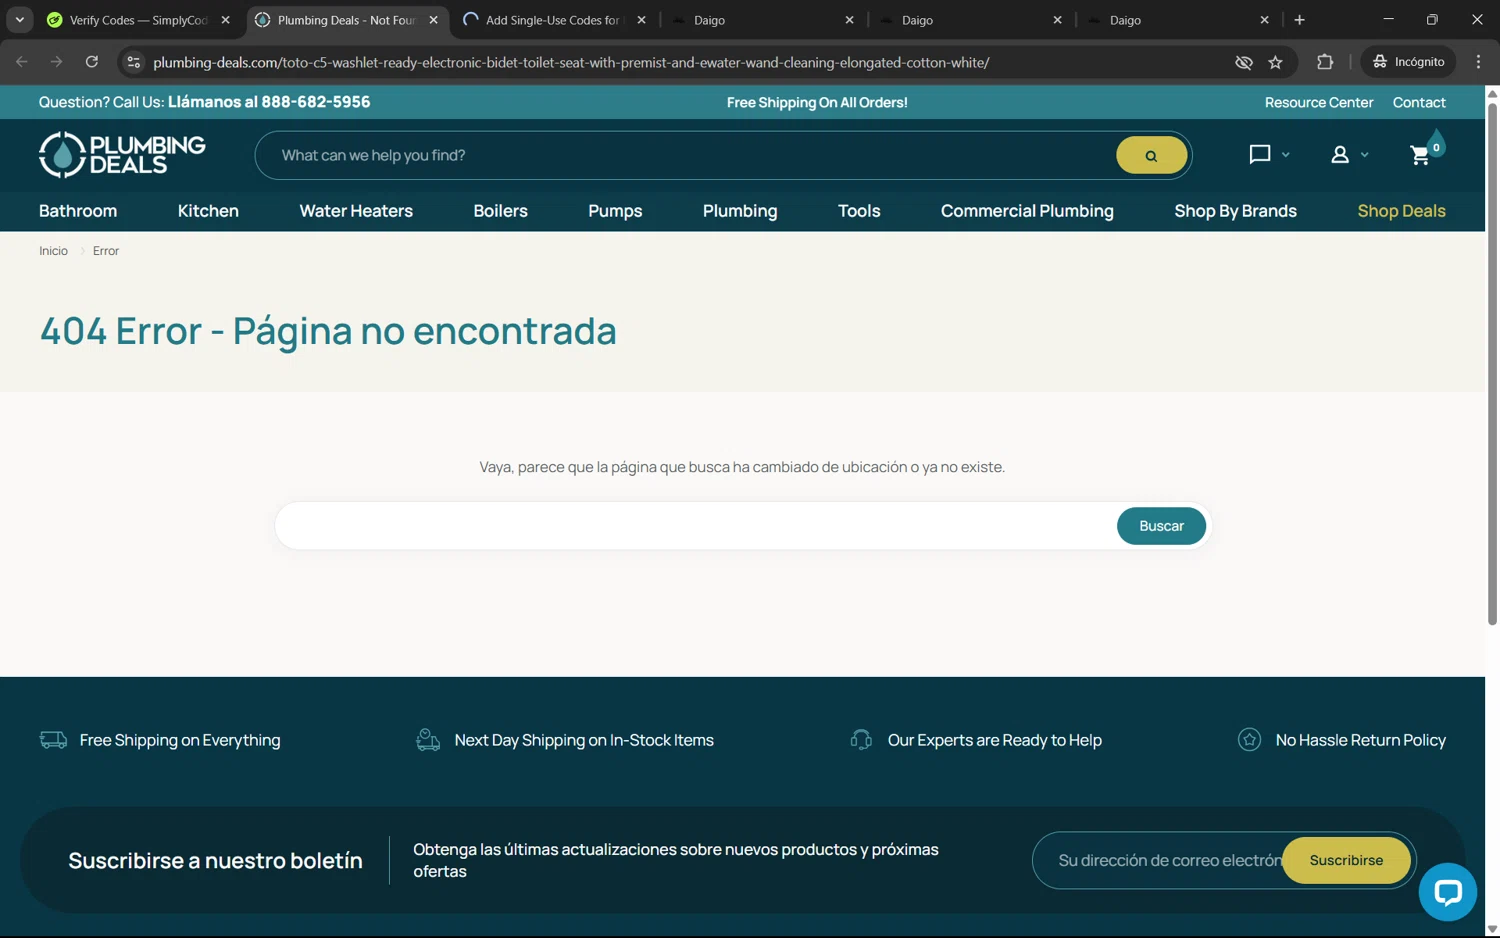
Task: Open the Resource Center link
Action: 1318,102
